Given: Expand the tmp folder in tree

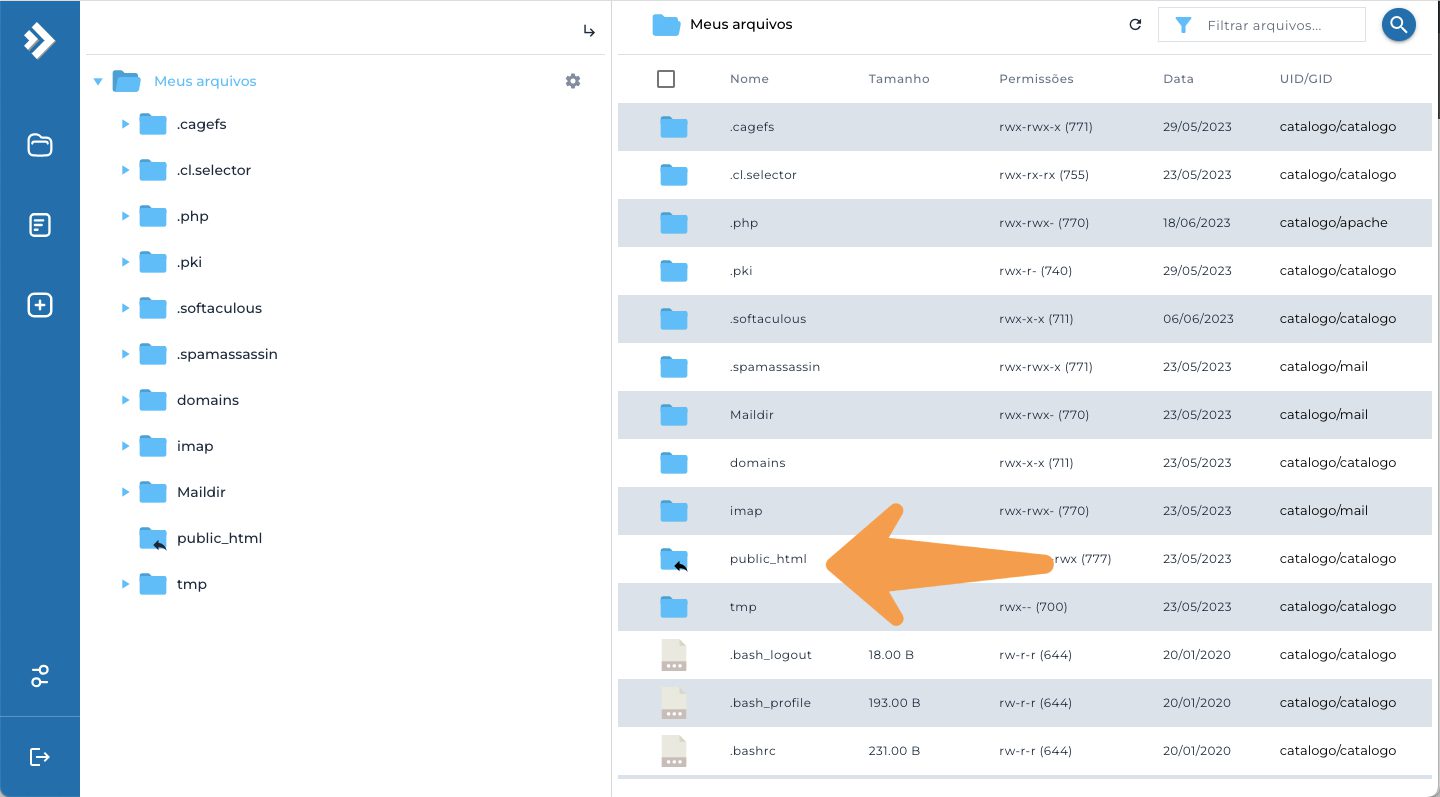Looking at the screenshot, I should click(x=125, y=584).
